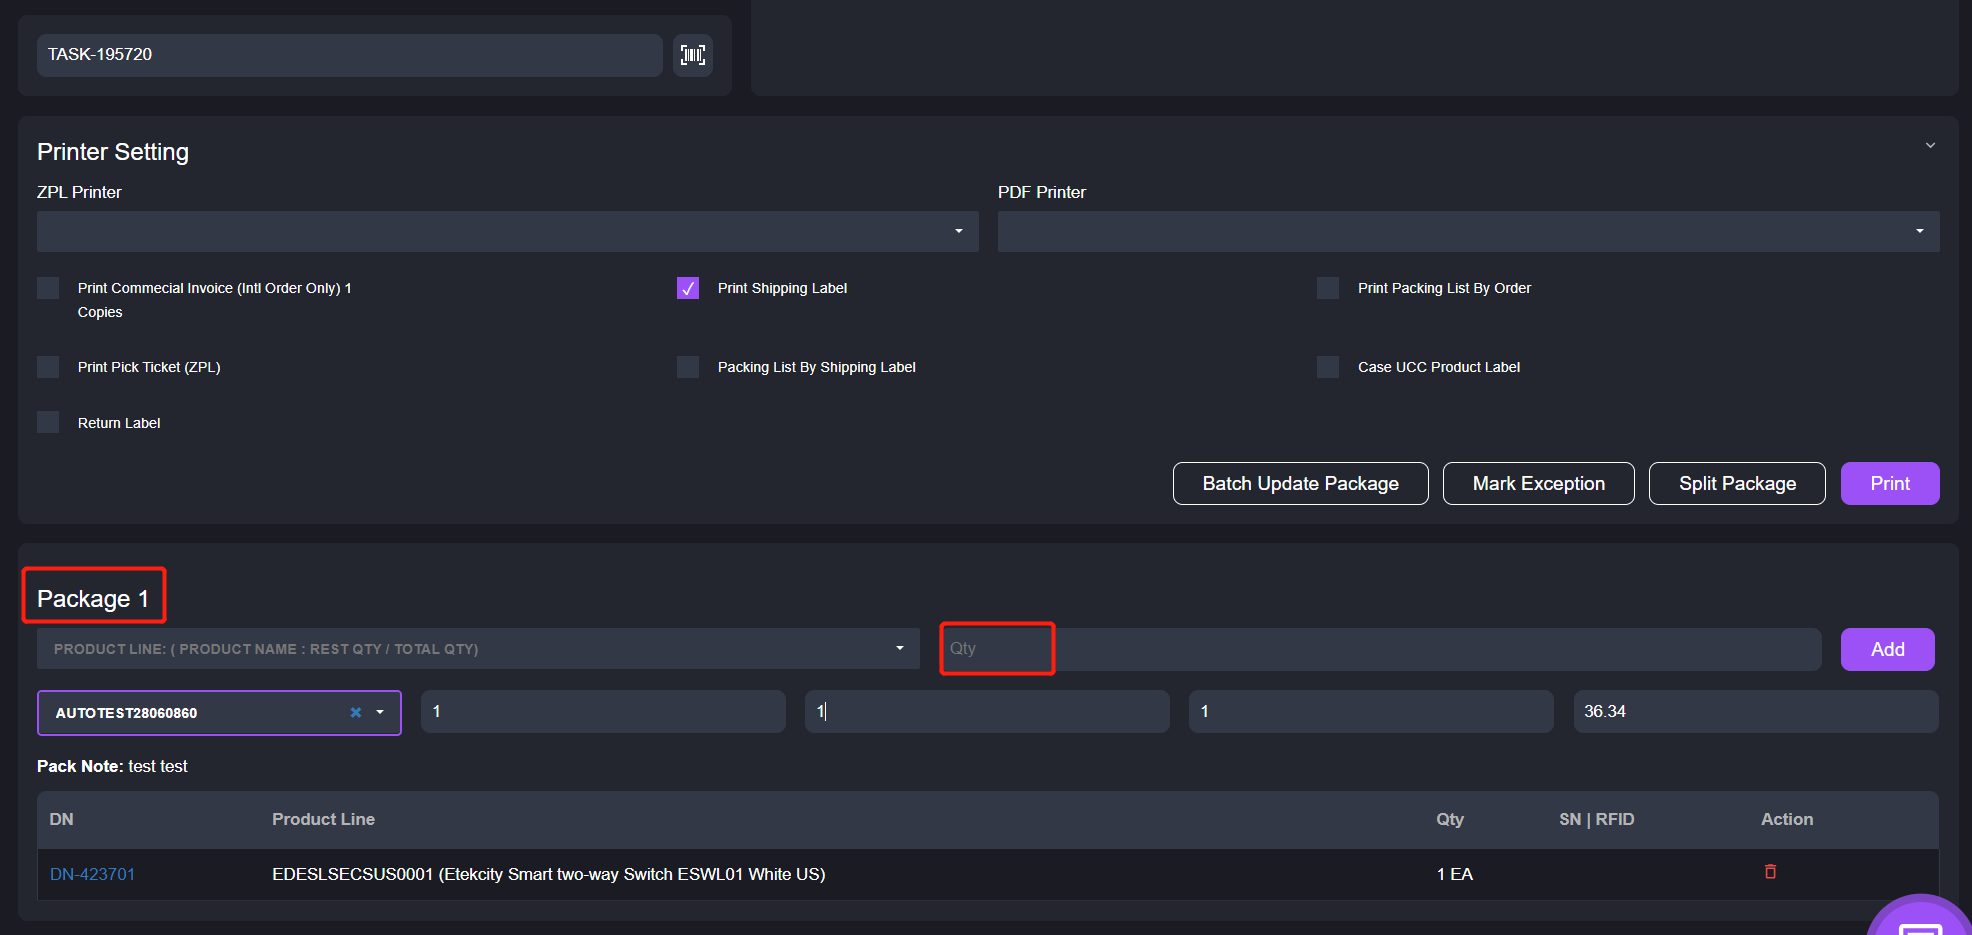1972x935 pixels.
Task: Open the AUTOTEST28060860 dropdown arrow
Action: click(380, 713)
